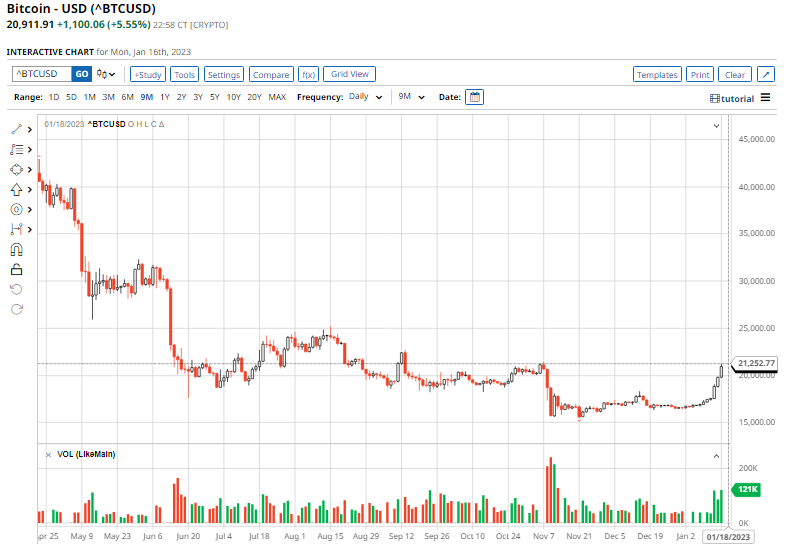Image resolution: width=789 pixels, height=549 pixels.
Task: Click the Nov 7 date axis label
Action: [x=543, y=536]
